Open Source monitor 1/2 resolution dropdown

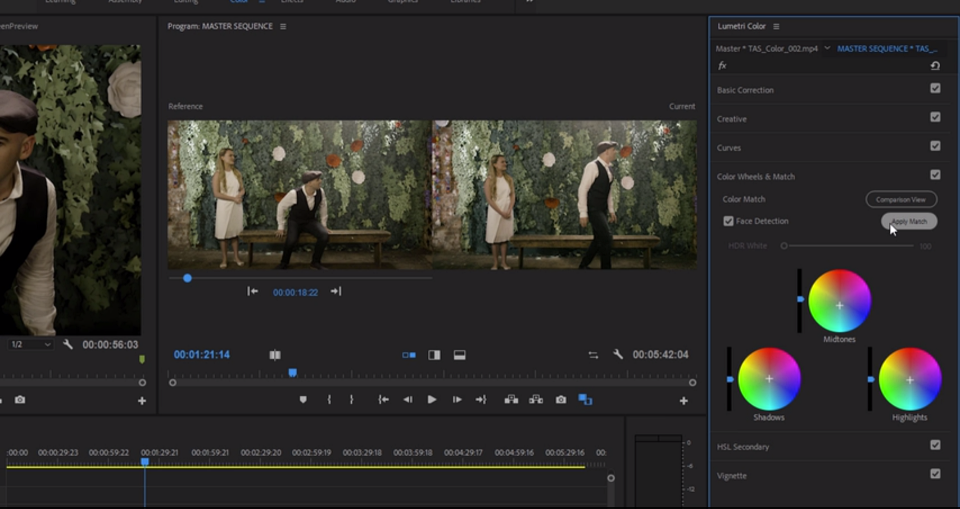point(31,344)
